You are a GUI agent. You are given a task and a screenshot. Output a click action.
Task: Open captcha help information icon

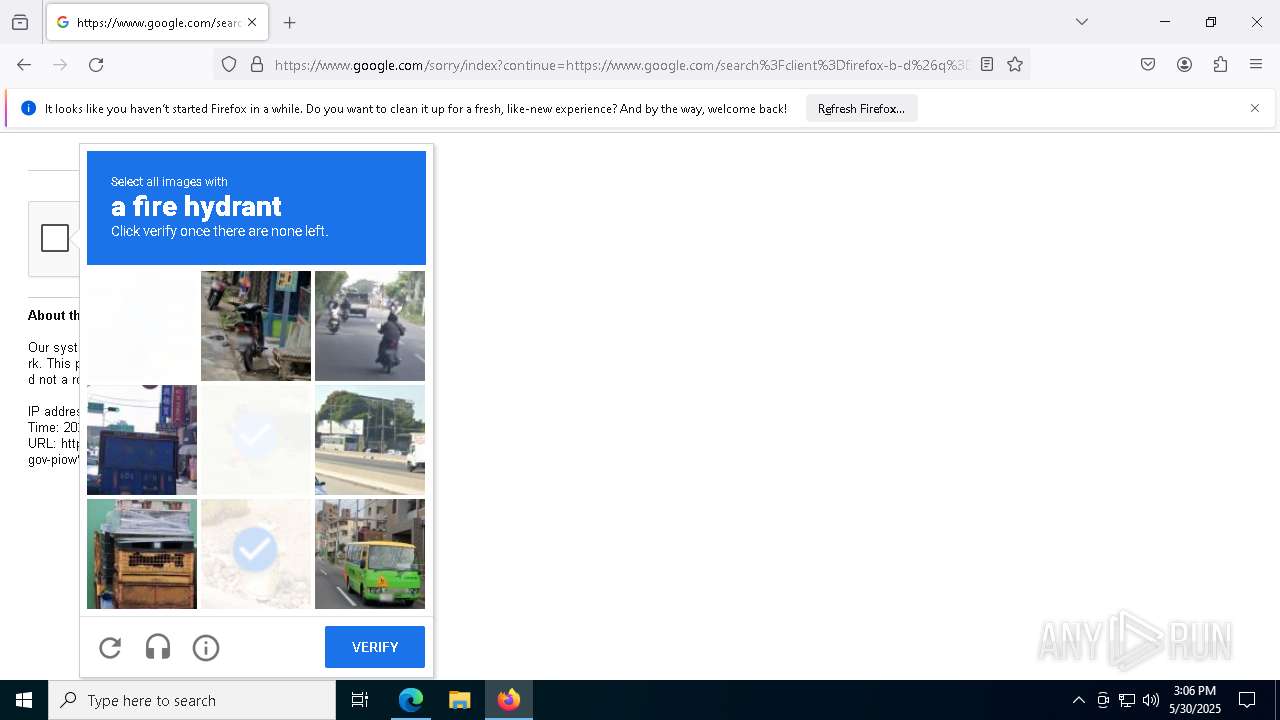click(x=206, y=647)
